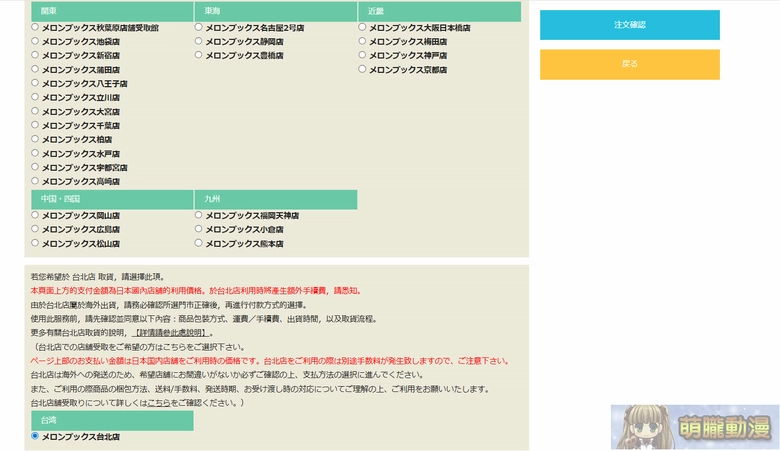Click the 近畿 region header

click(x=439, y=11)
